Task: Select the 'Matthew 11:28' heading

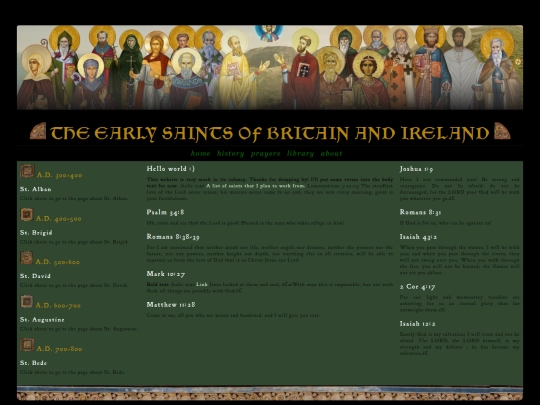Action: click(171, 305)
